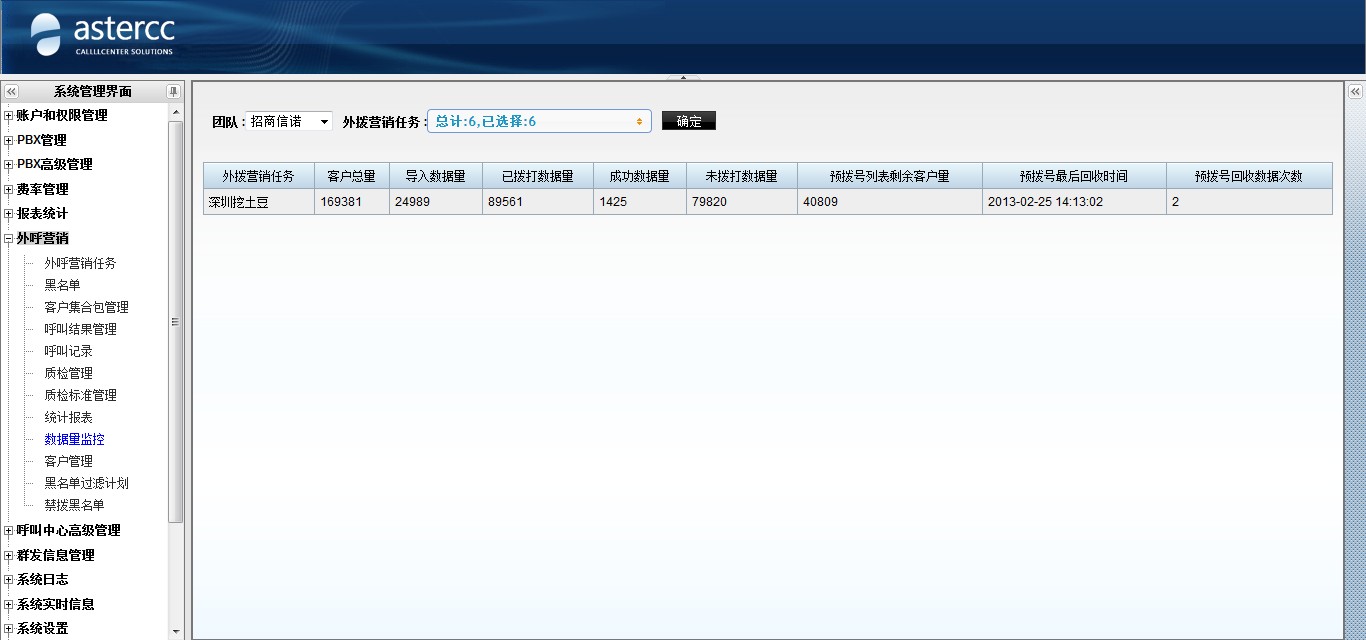Open the 团队 dropdown

[x=289, y=121]
